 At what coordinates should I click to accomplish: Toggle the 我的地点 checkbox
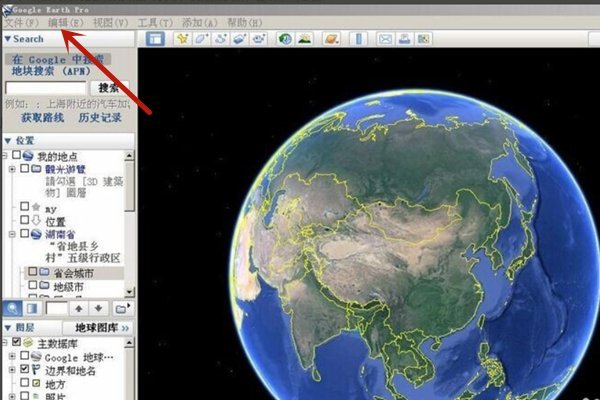pyautogui.click(x=16, y=155)
